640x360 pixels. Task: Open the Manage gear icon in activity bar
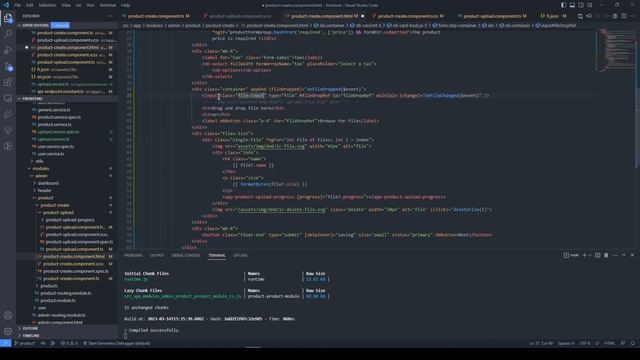(x=8, y=331)
